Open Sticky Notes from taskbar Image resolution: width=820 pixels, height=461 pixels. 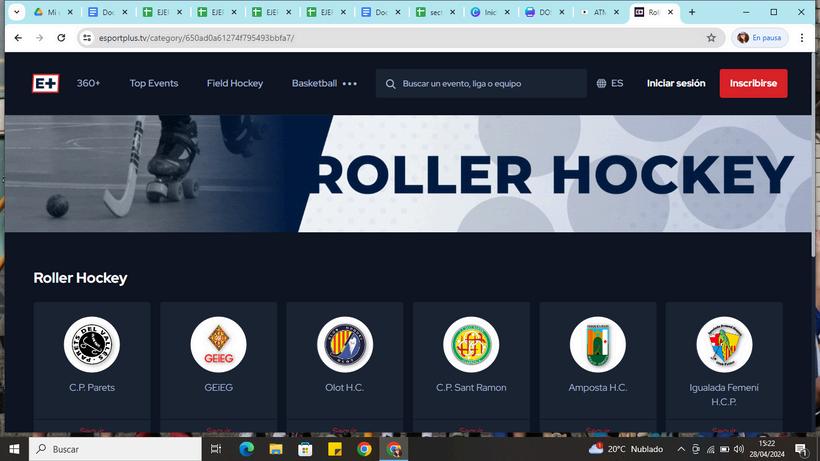(335, 449)
